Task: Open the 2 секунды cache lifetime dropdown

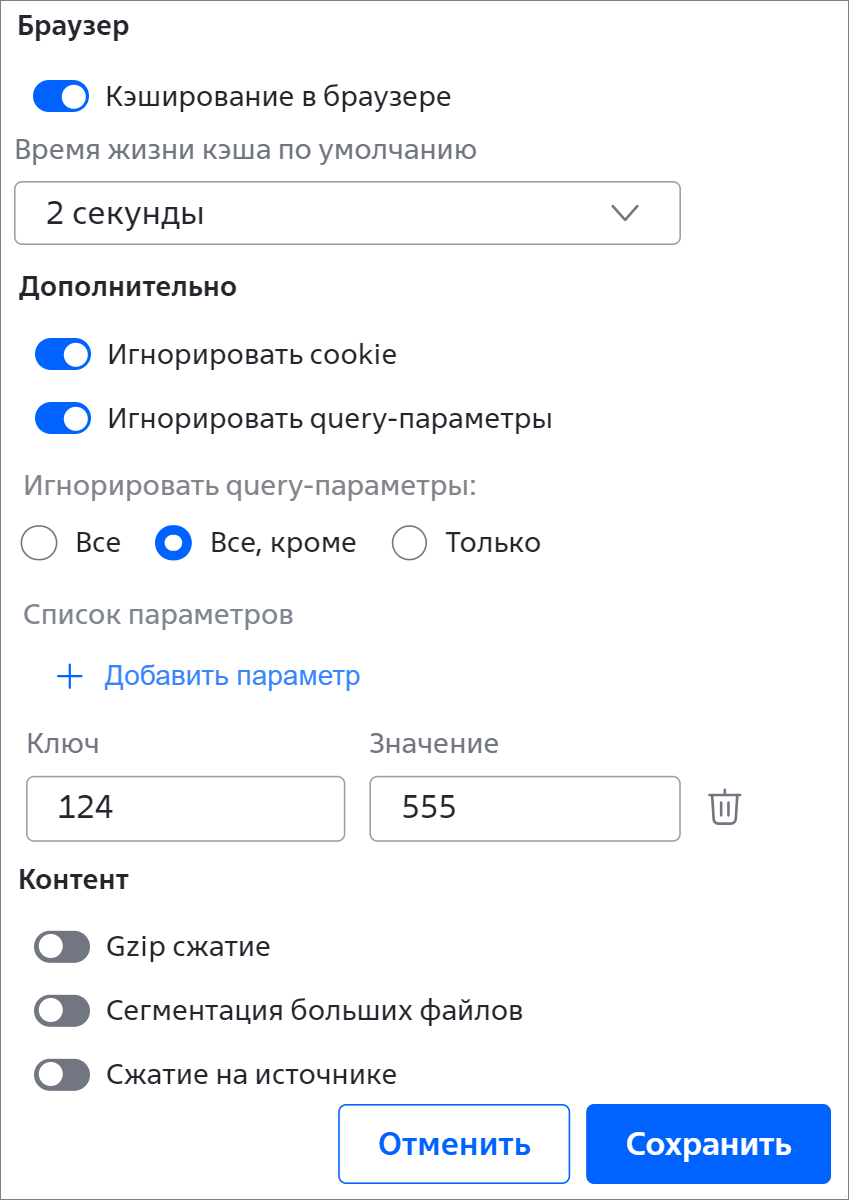Action: pos(347,213)
